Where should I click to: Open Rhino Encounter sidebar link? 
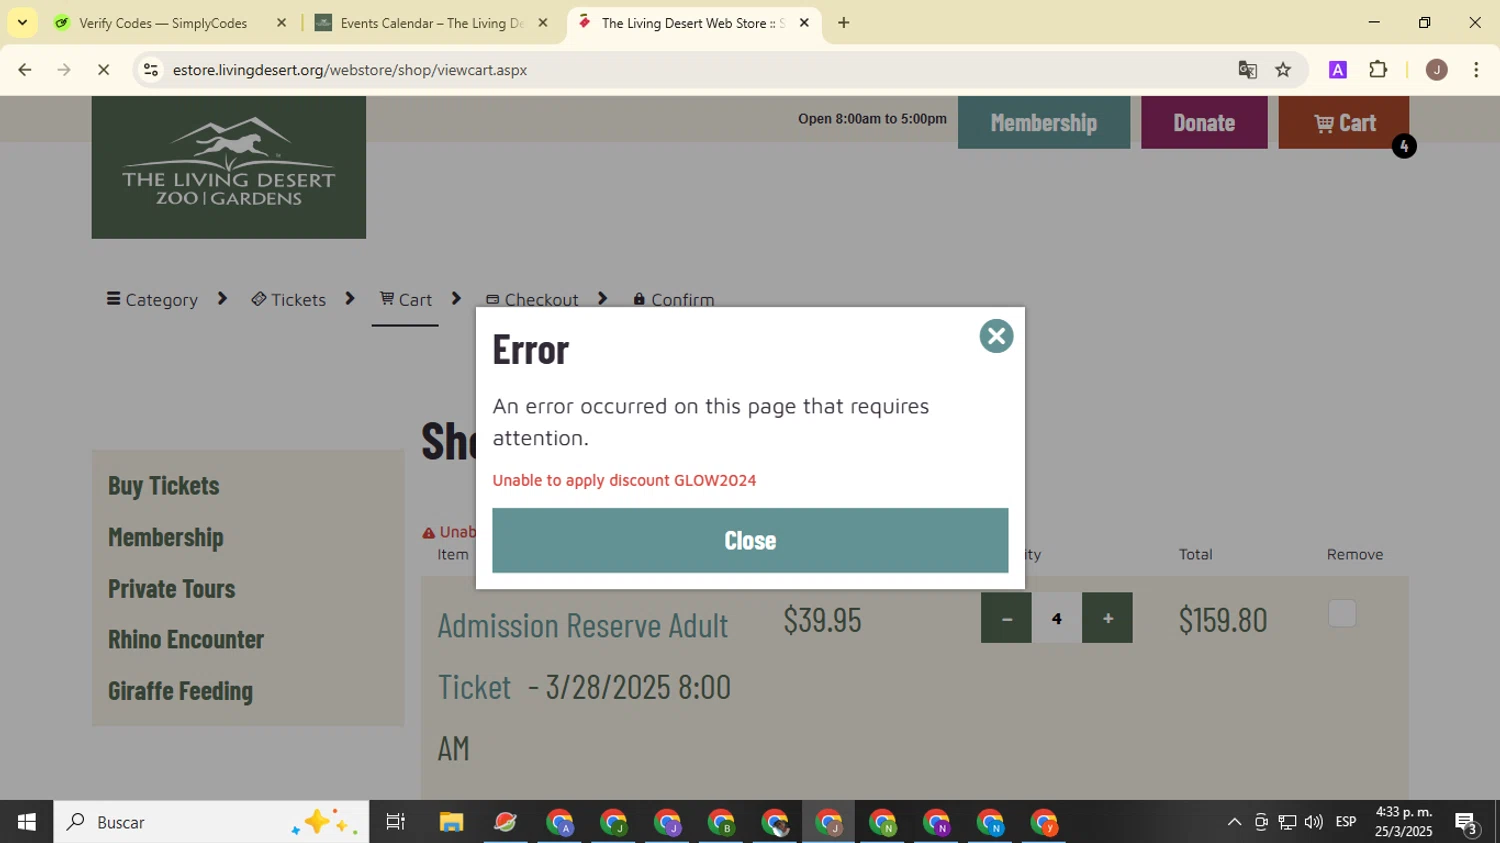pyautogui.click(x=186, y=639)
